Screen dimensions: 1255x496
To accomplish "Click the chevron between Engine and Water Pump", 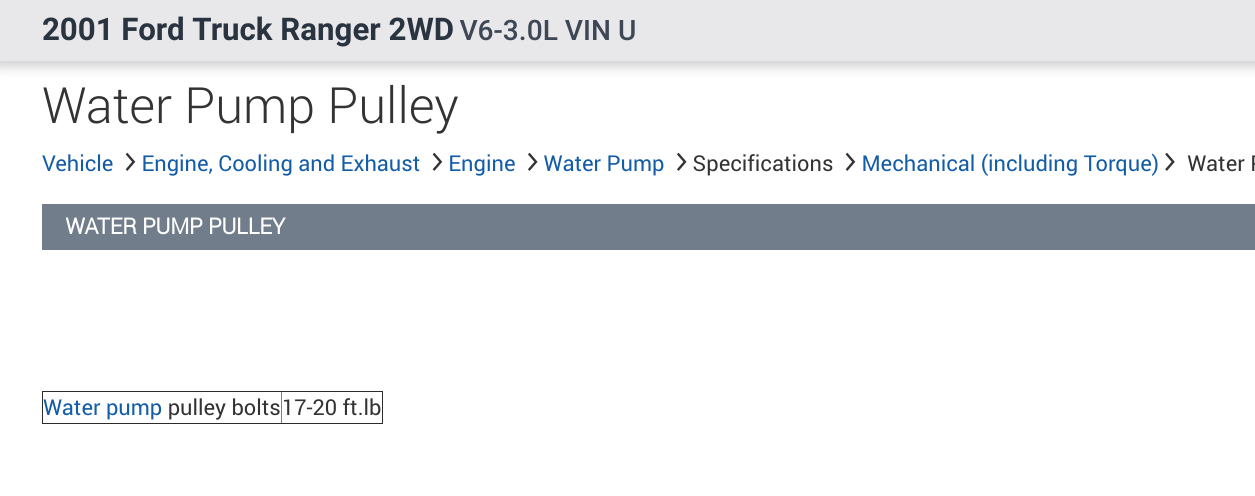I will click(531, 163).
